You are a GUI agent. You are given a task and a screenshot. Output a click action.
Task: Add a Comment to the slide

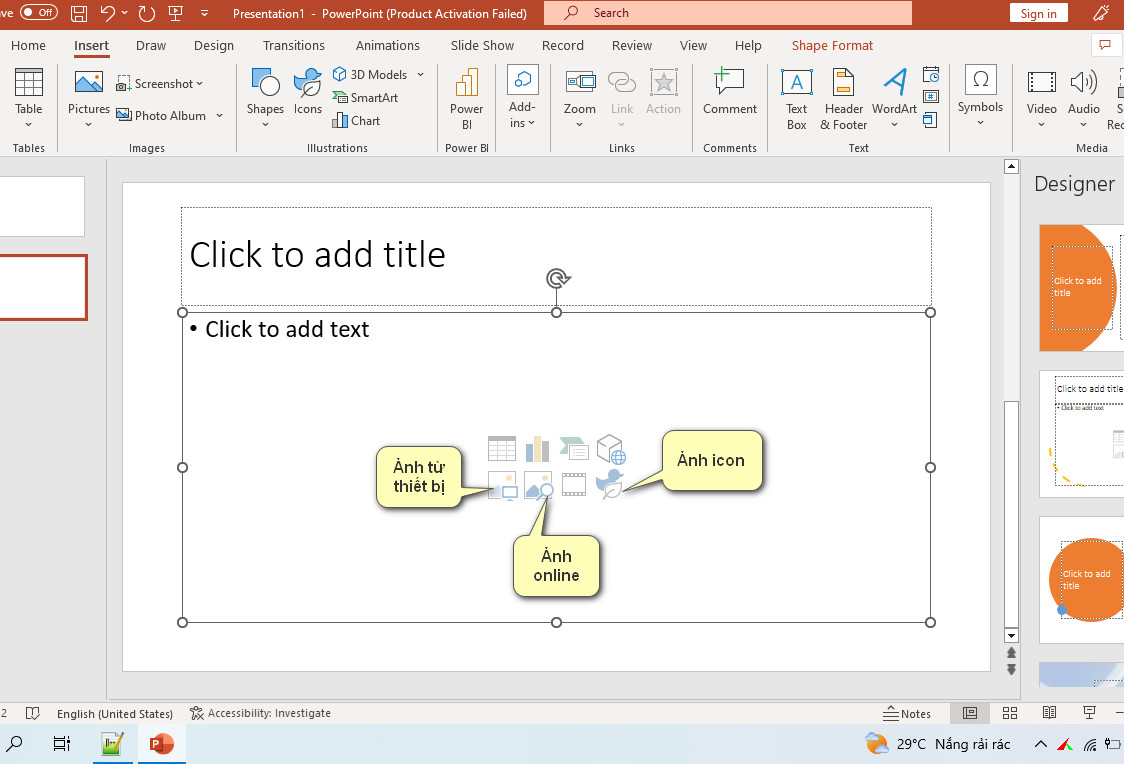click(730, 91)
